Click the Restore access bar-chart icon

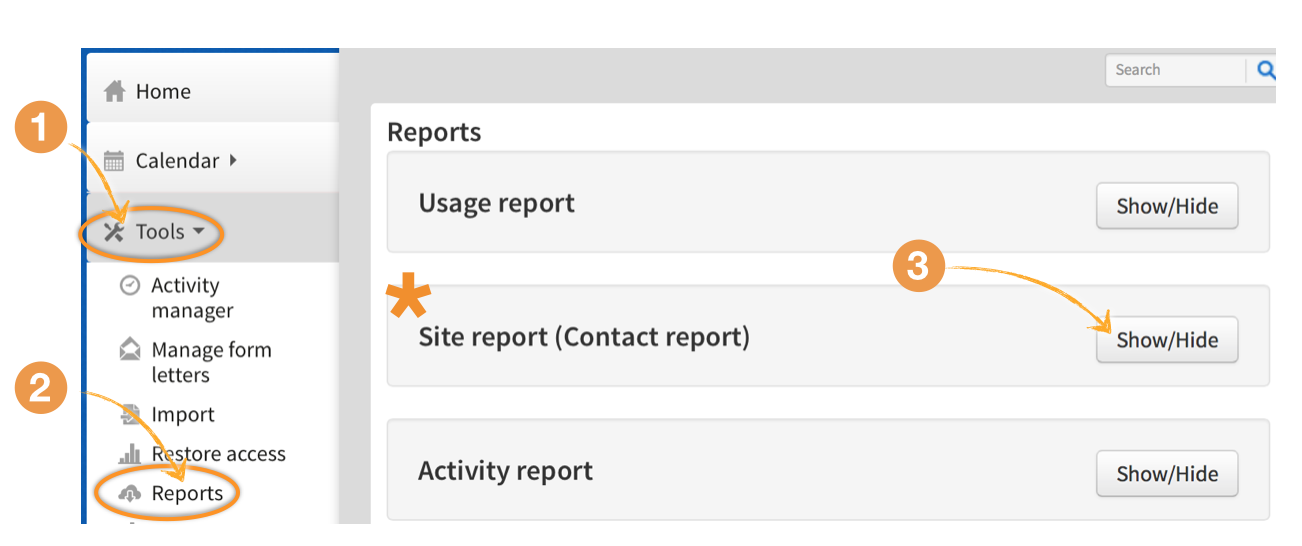130,454
